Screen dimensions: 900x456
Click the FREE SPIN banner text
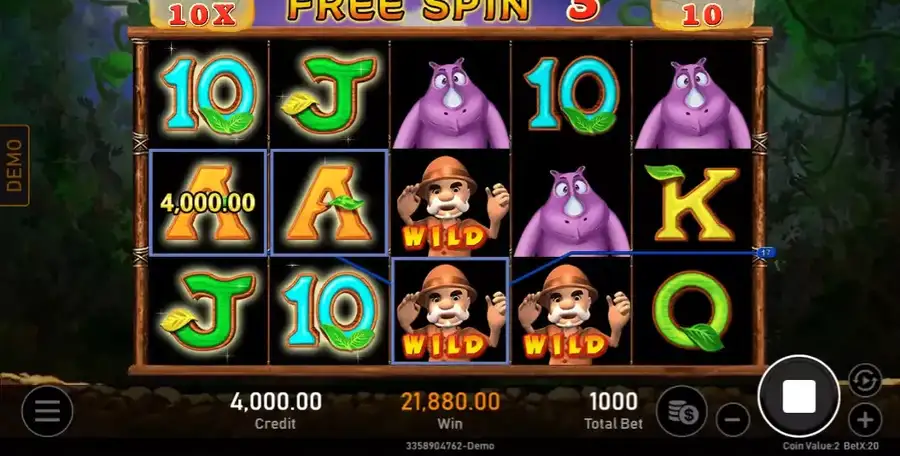(408, 11)
